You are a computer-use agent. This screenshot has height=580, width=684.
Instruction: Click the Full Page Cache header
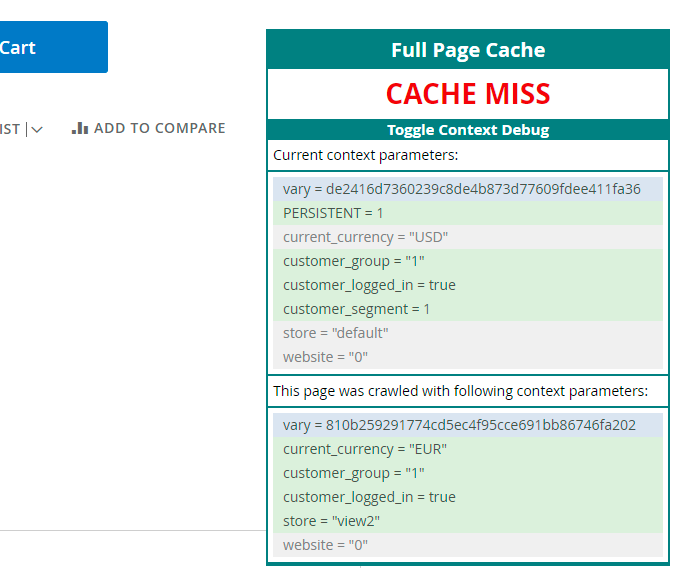(467, 50)
